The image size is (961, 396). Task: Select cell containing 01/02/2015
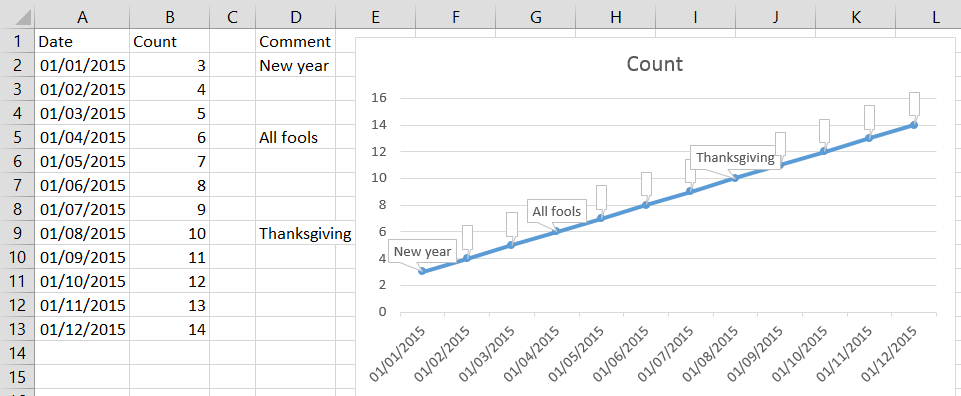[x=82, y=89]
